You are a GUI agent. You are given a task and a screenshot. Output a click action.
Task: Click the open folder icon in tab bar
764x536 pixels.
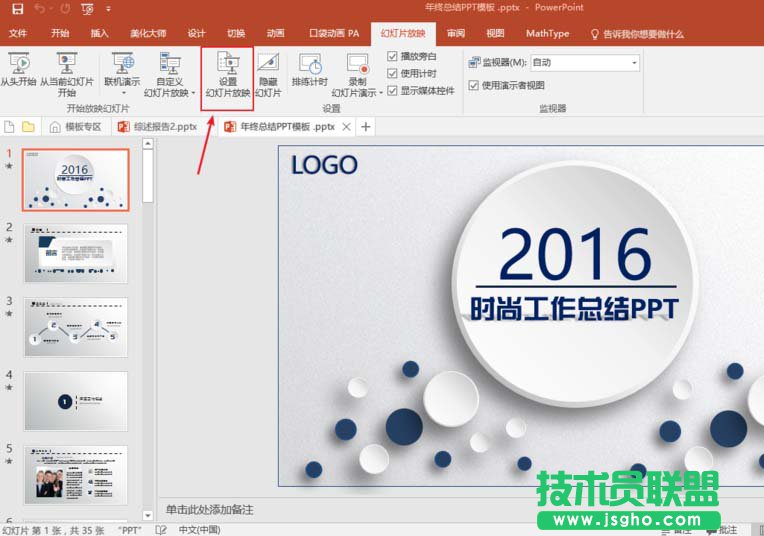(28, 127)
